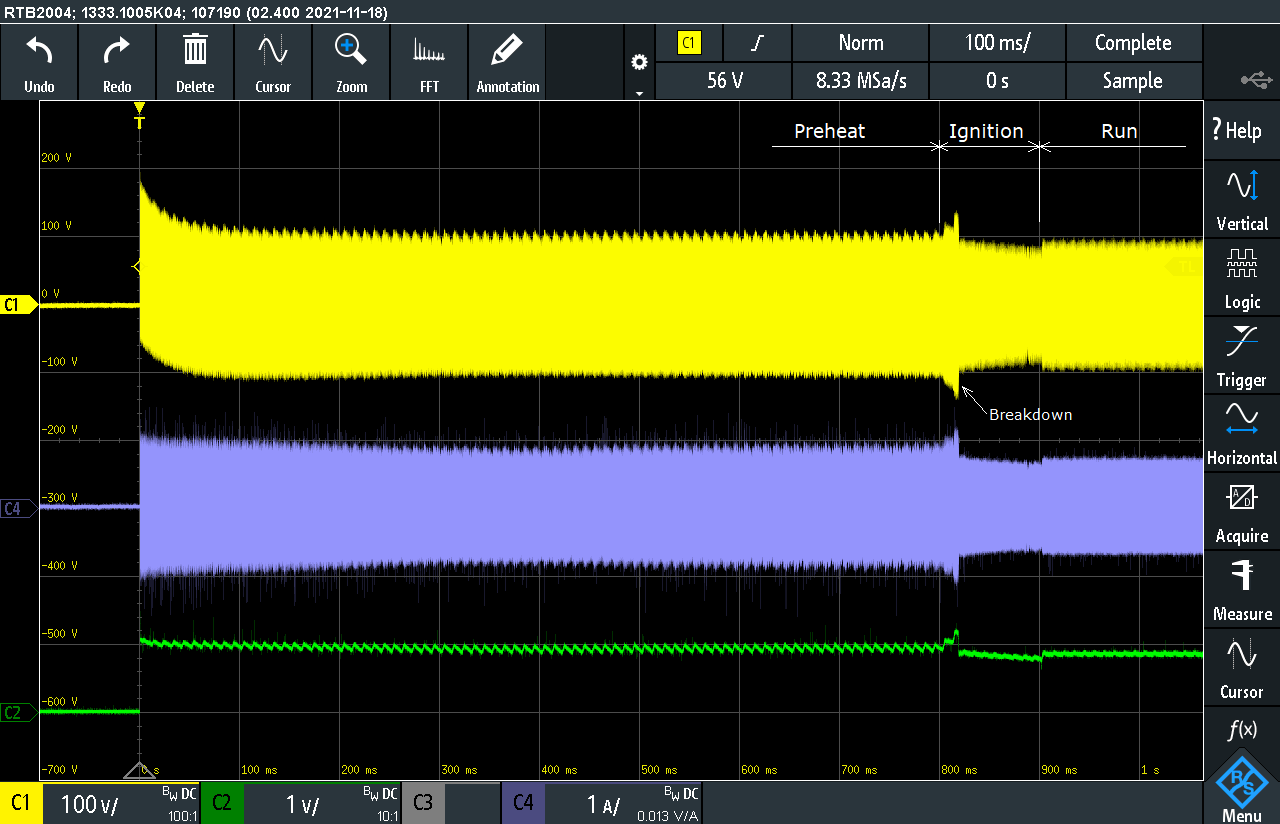Select the Cursor measurement tool
Viewport: 1280px width, 824px height.
pyautogui.click(x=273, y=62)
